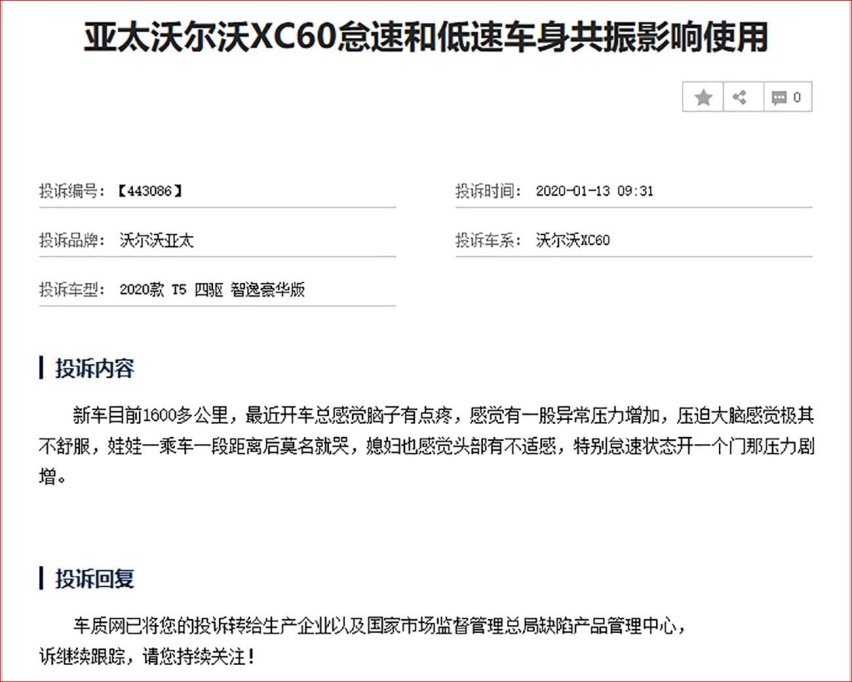This screenshot has width=852, height=682.
Task: Click car series value 沃尔沃XC60
Action: [x=573, y=240]
